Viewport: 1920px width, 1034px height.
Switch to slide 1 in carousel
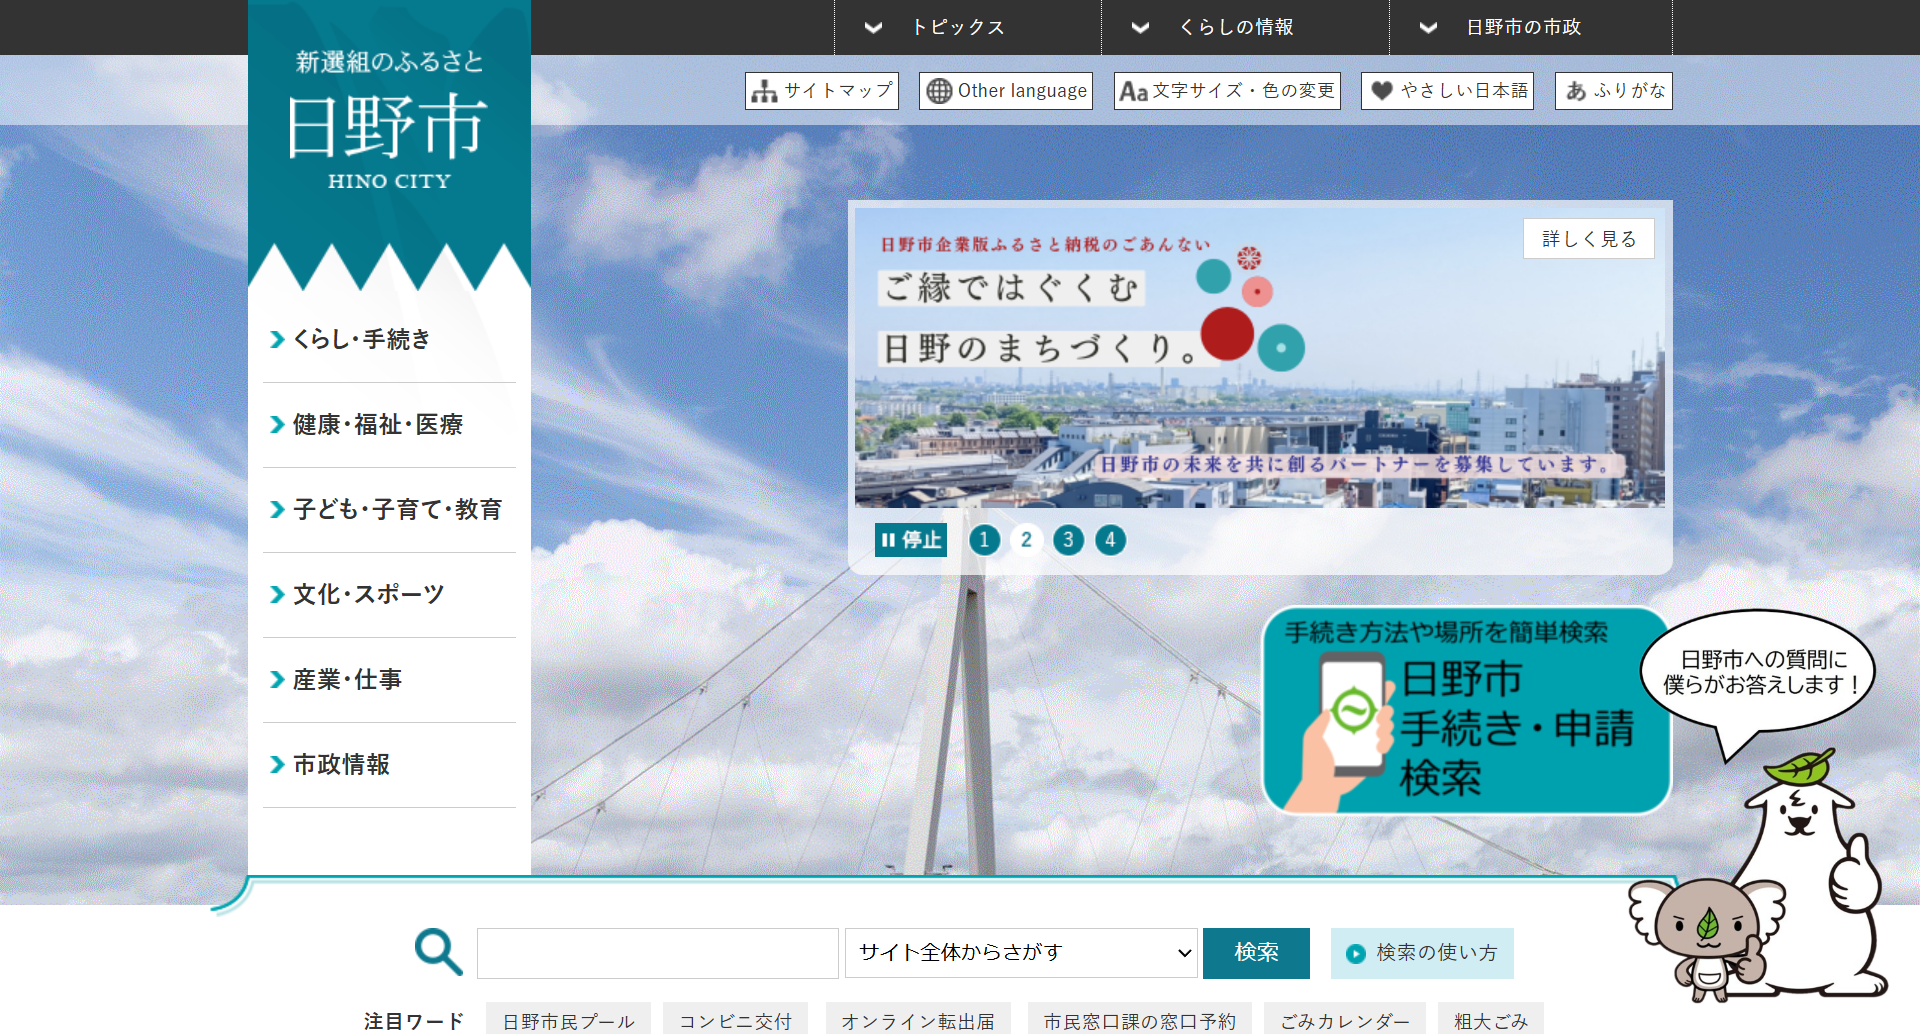point(984,540)
